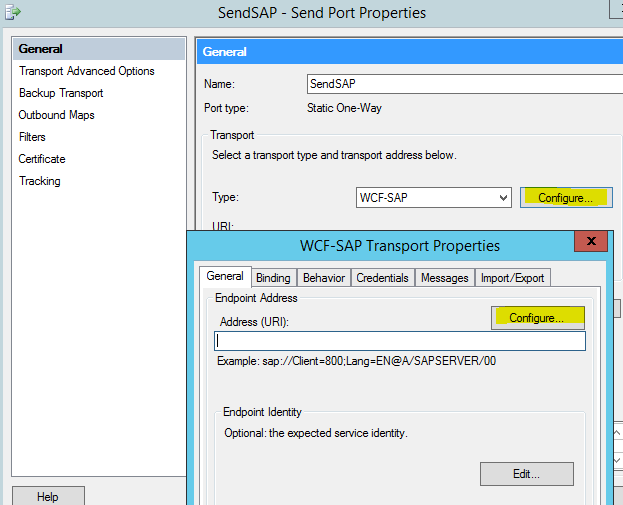This screenshot has width=623, height=505.
Task: Click the Address (URI) text field
Action: 400,341
